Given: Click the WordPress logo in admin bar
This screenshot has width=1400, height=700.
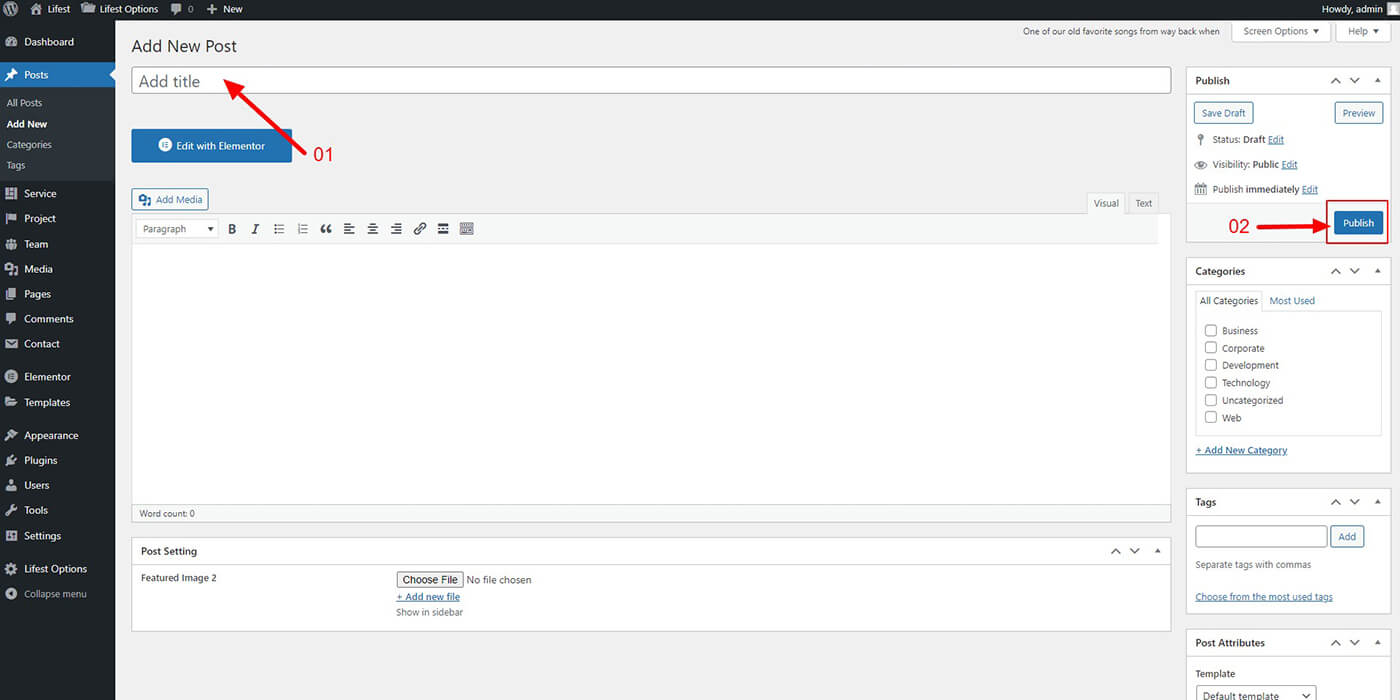Looking at the screenshot, I should coord(12,9).
